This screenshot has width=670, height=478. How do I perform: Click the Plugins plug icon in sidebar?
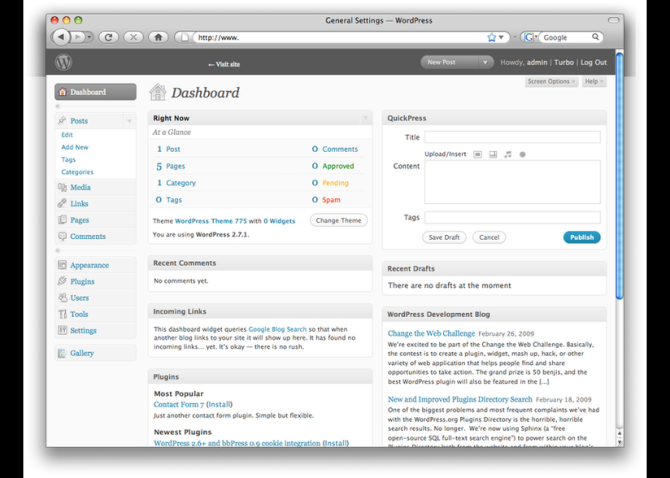[x=62, y=281]
